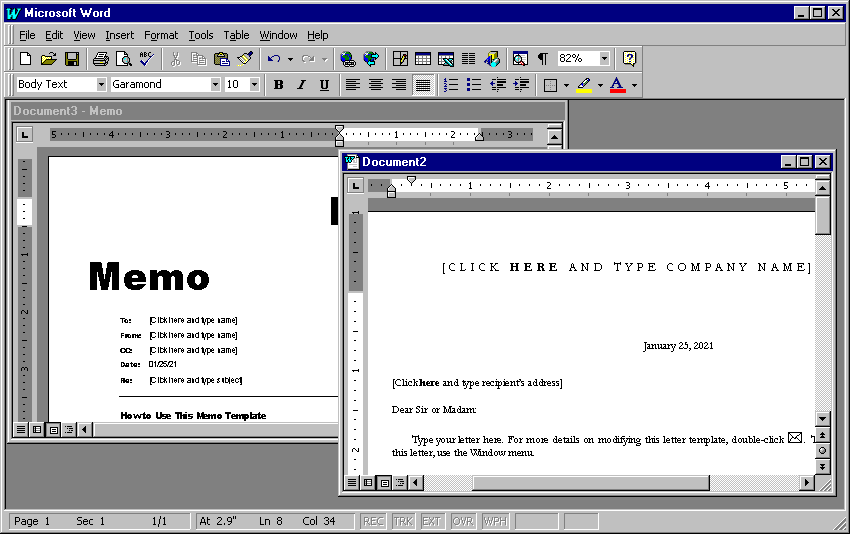Screen dimensions: 850x534
Task: Open Print Preview from the toolbar
Action: 124,59
